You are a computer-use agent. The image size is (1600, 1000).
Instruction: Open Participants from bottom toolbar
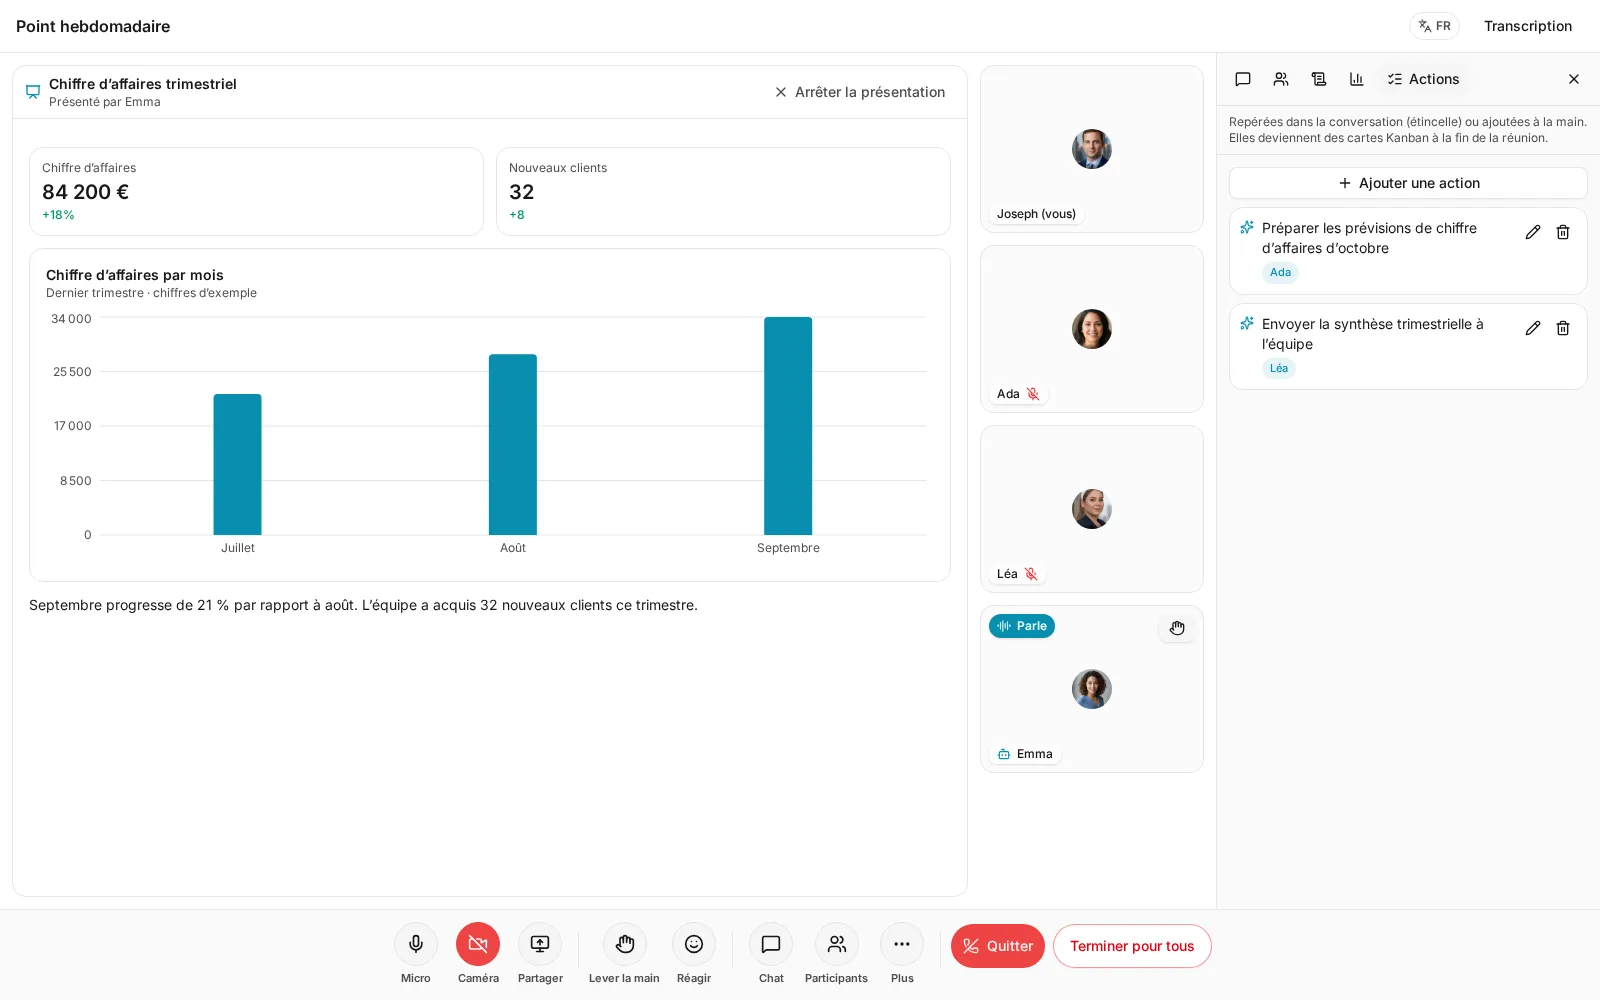tap(837, 944)
